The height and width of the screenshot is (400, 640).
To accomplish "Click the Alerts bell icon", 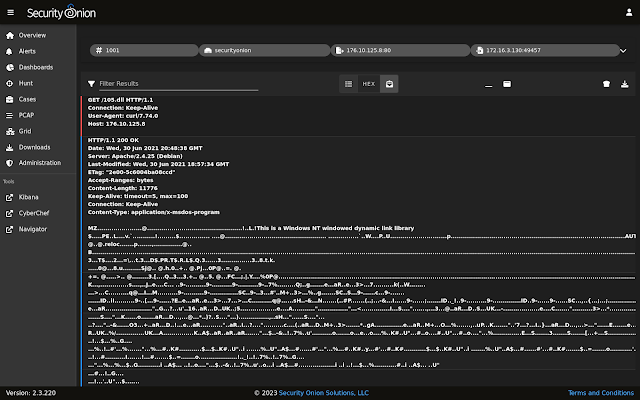I will [x=9, y=51].
